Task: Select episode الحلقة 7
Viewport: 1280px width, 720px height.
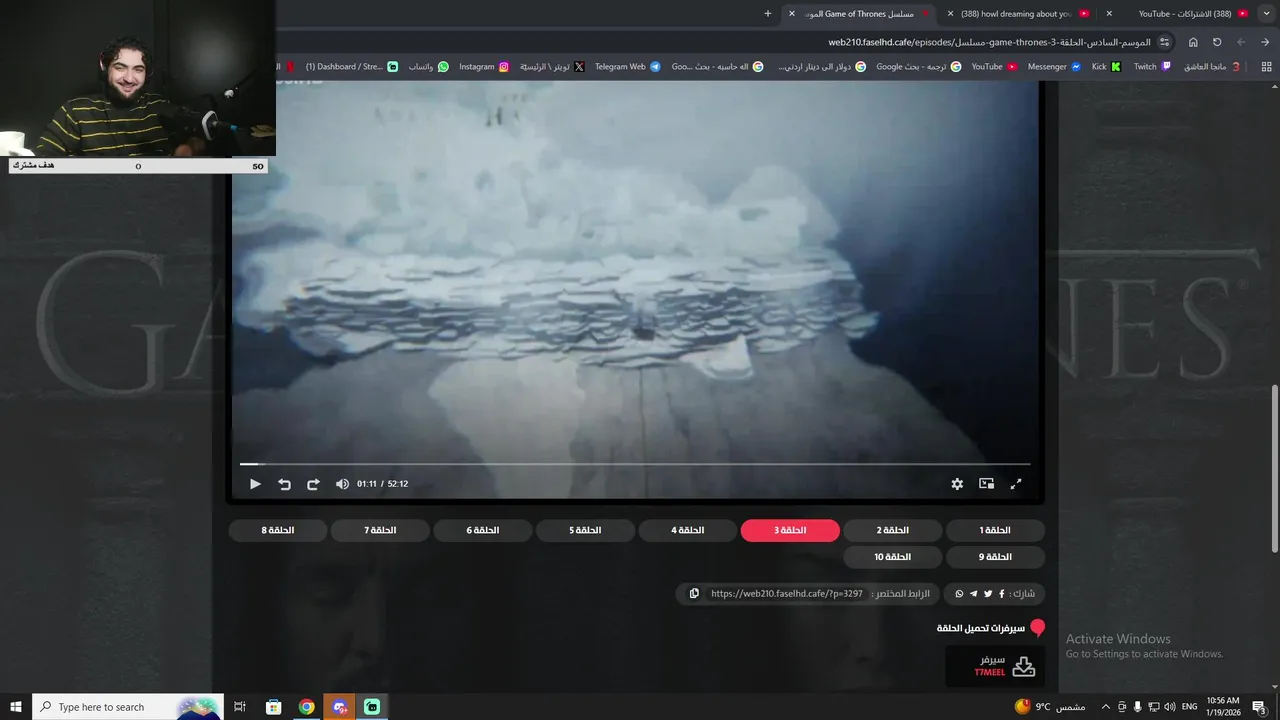Action: (x=380, y=530)
